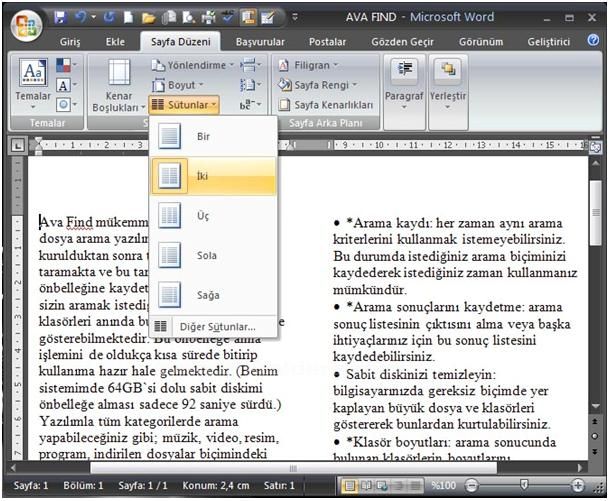This screenshot has width=609, height=501.
Task: Switch to draft view
Action: [415, 485]
